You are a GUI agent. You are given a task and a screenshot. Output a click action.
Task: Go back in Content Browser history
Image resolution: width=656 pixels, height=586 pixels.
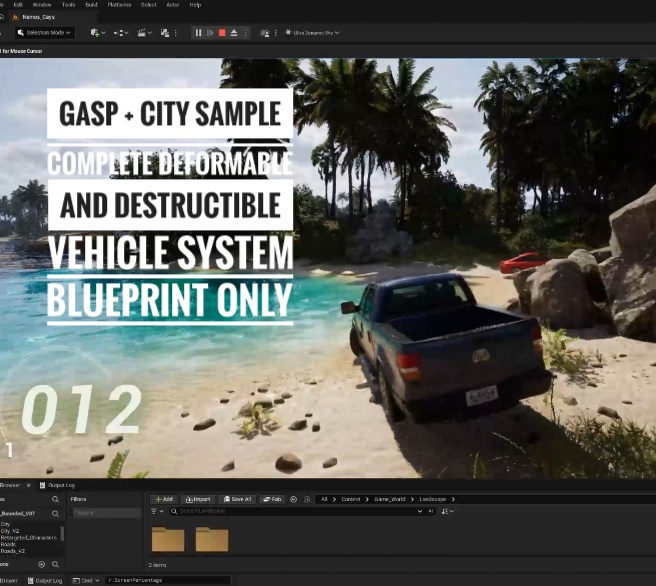pos(294,499)
